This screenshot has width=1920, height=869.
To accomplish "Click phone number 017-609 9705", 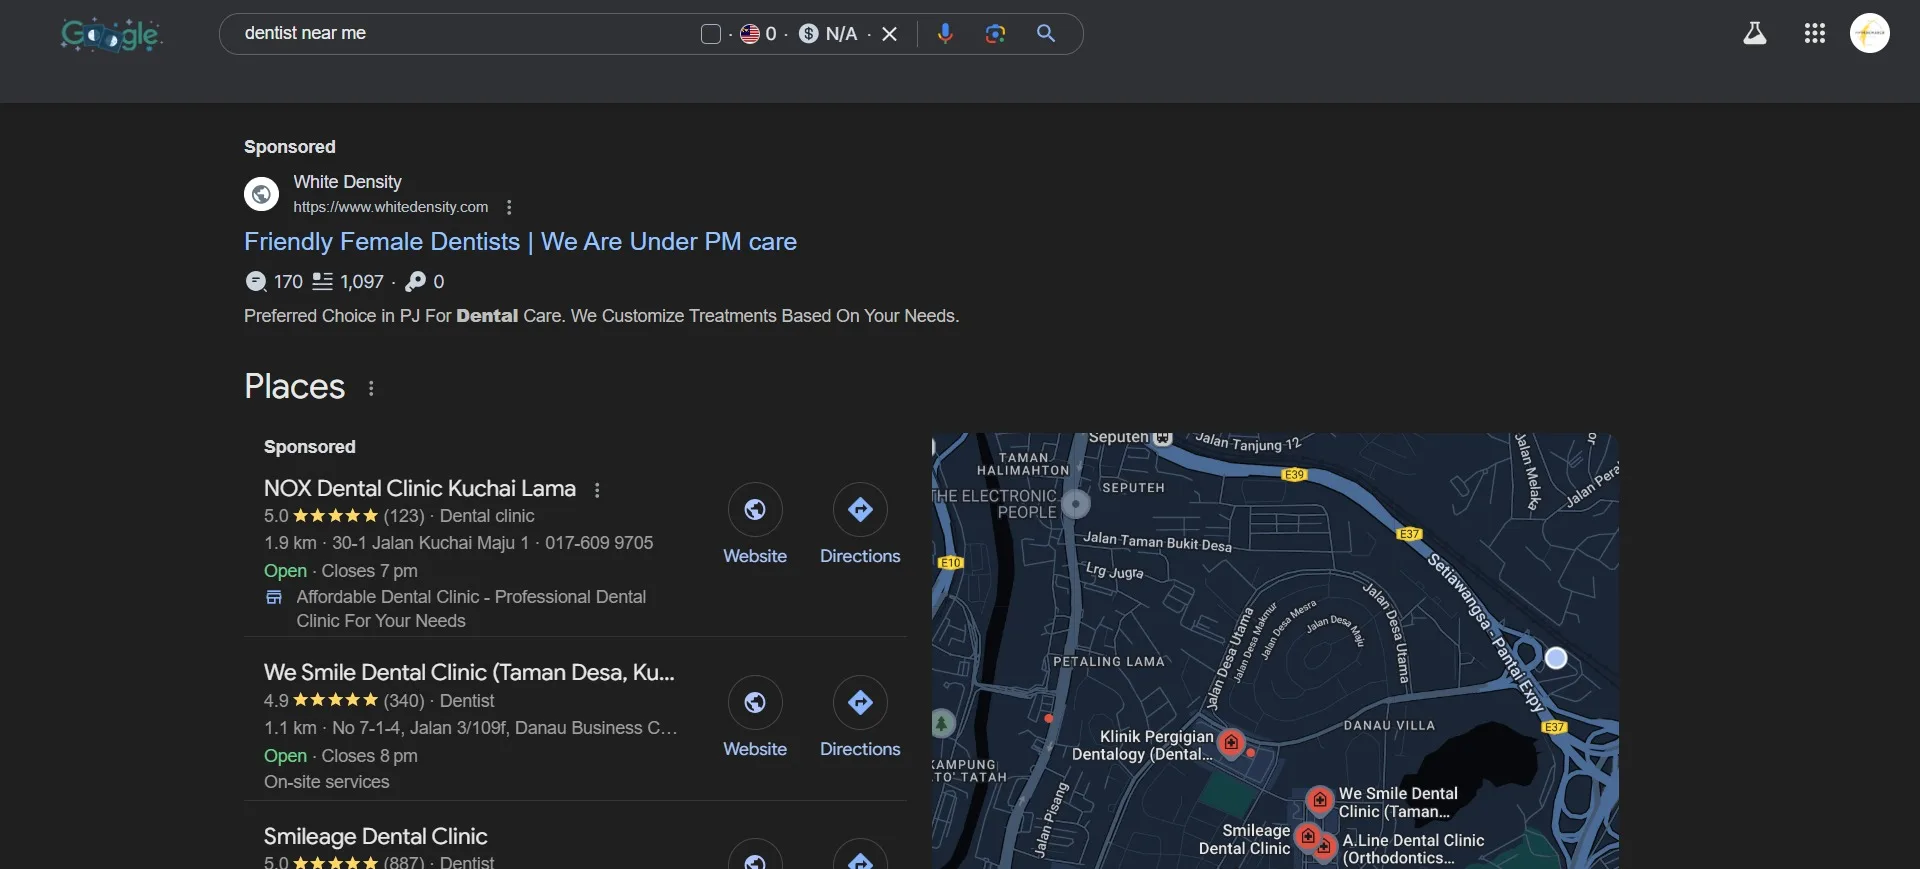I will [x=599, y=543].
